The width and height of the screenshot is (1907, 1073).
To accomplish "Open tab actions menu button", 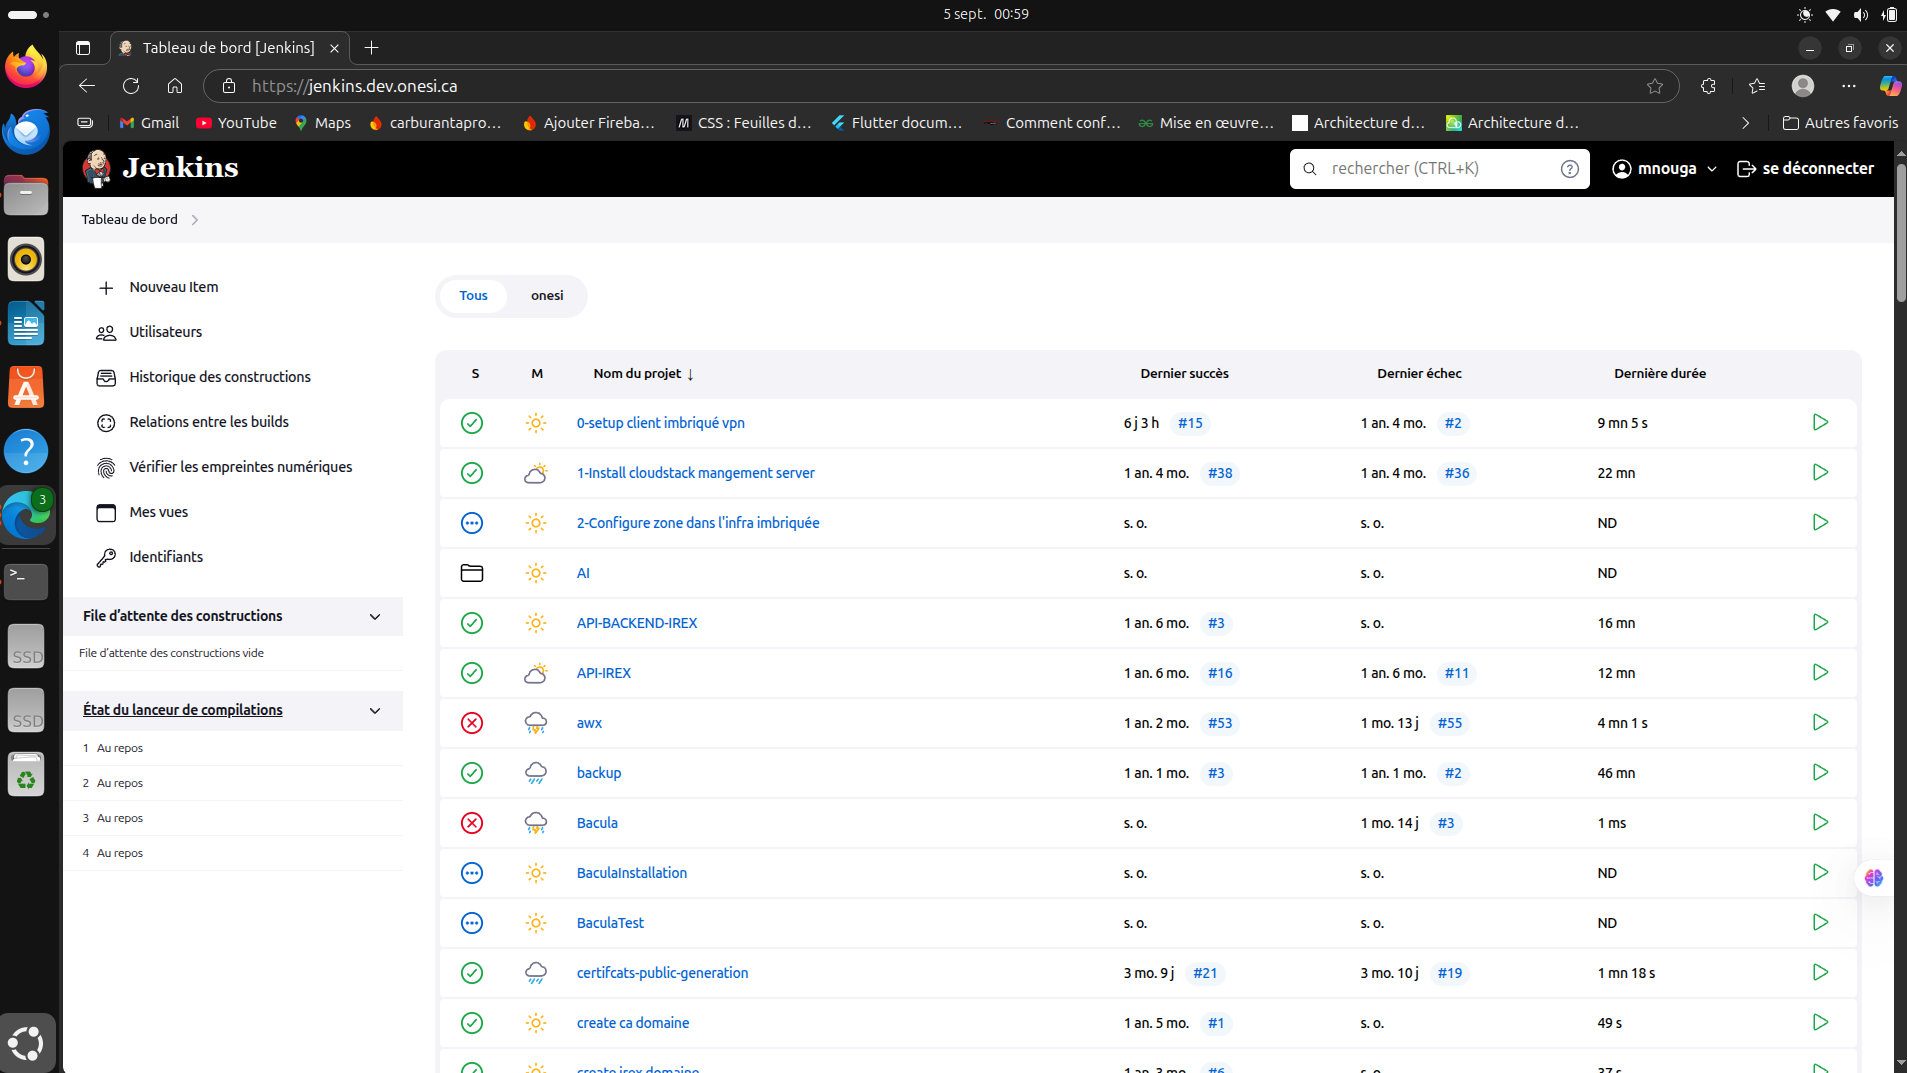I will tap(83, 47).
